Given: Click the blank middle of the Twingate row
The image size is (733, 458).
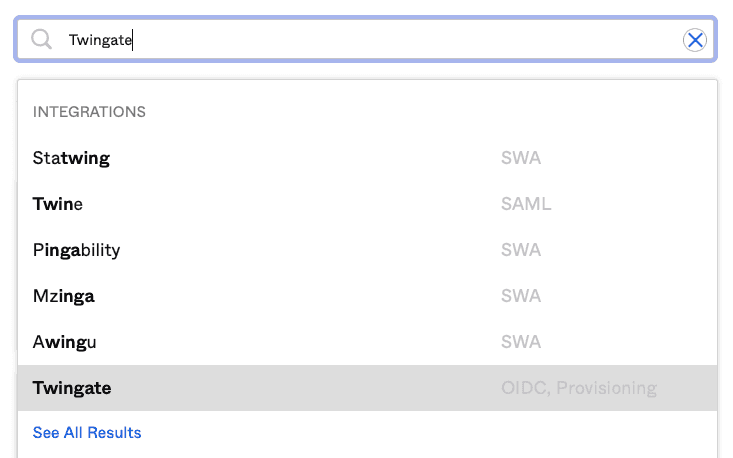Looking at the screenshot, I should (x=300, y=388).
